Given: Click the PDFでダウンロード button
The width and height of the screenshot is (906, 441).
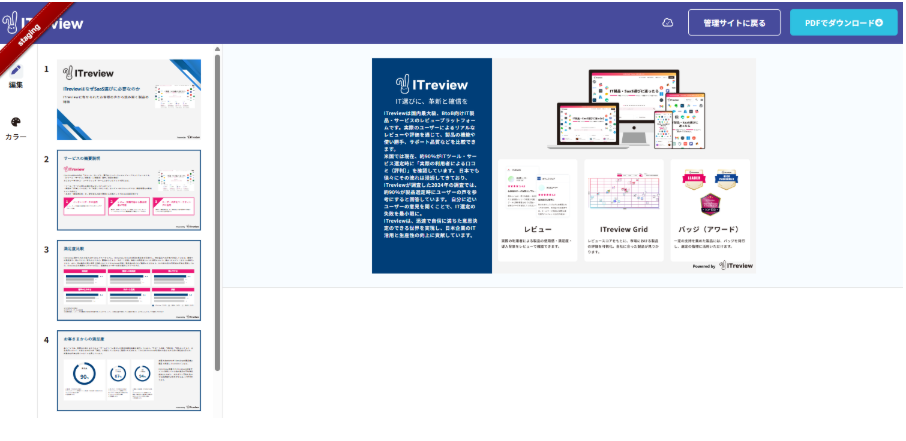Looking at the screenshot, I should 843,23.
